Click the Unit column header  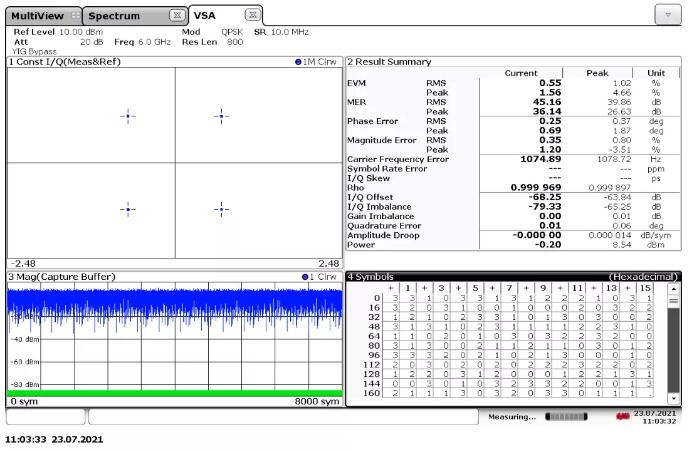coord(656,73)
